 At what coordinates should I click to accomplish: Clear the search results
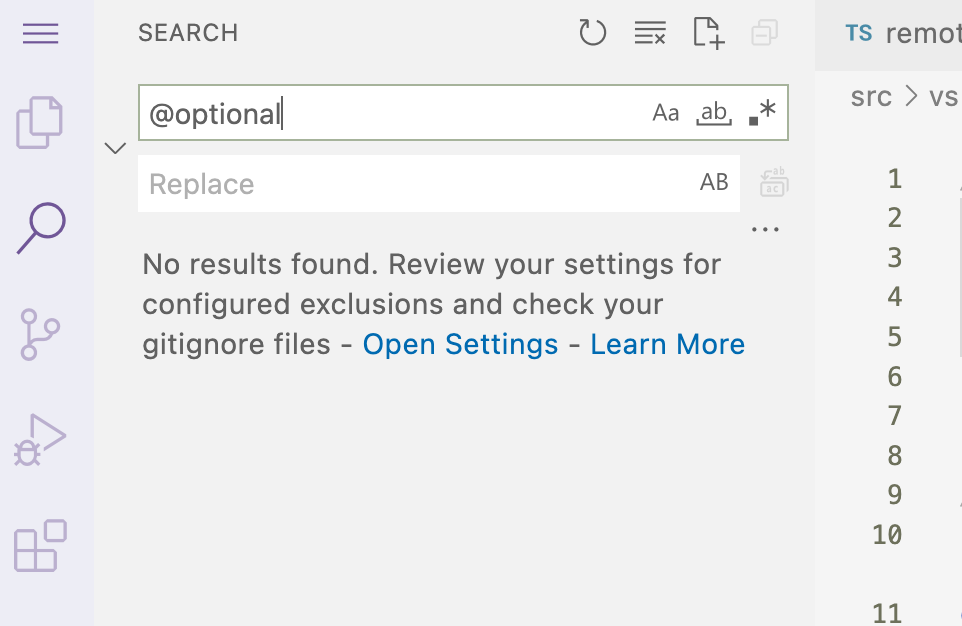pyautogui.click(x=650, y=32)
